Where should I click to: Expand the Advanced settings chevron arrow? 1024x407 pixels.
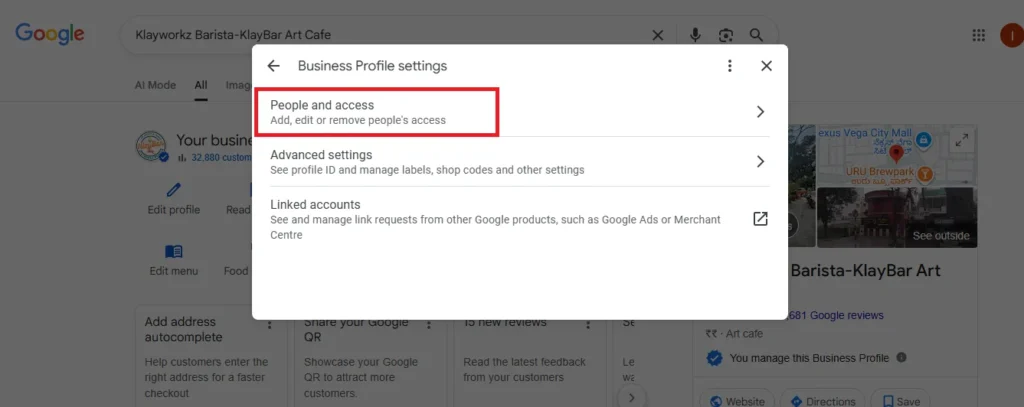coord(760,162)
